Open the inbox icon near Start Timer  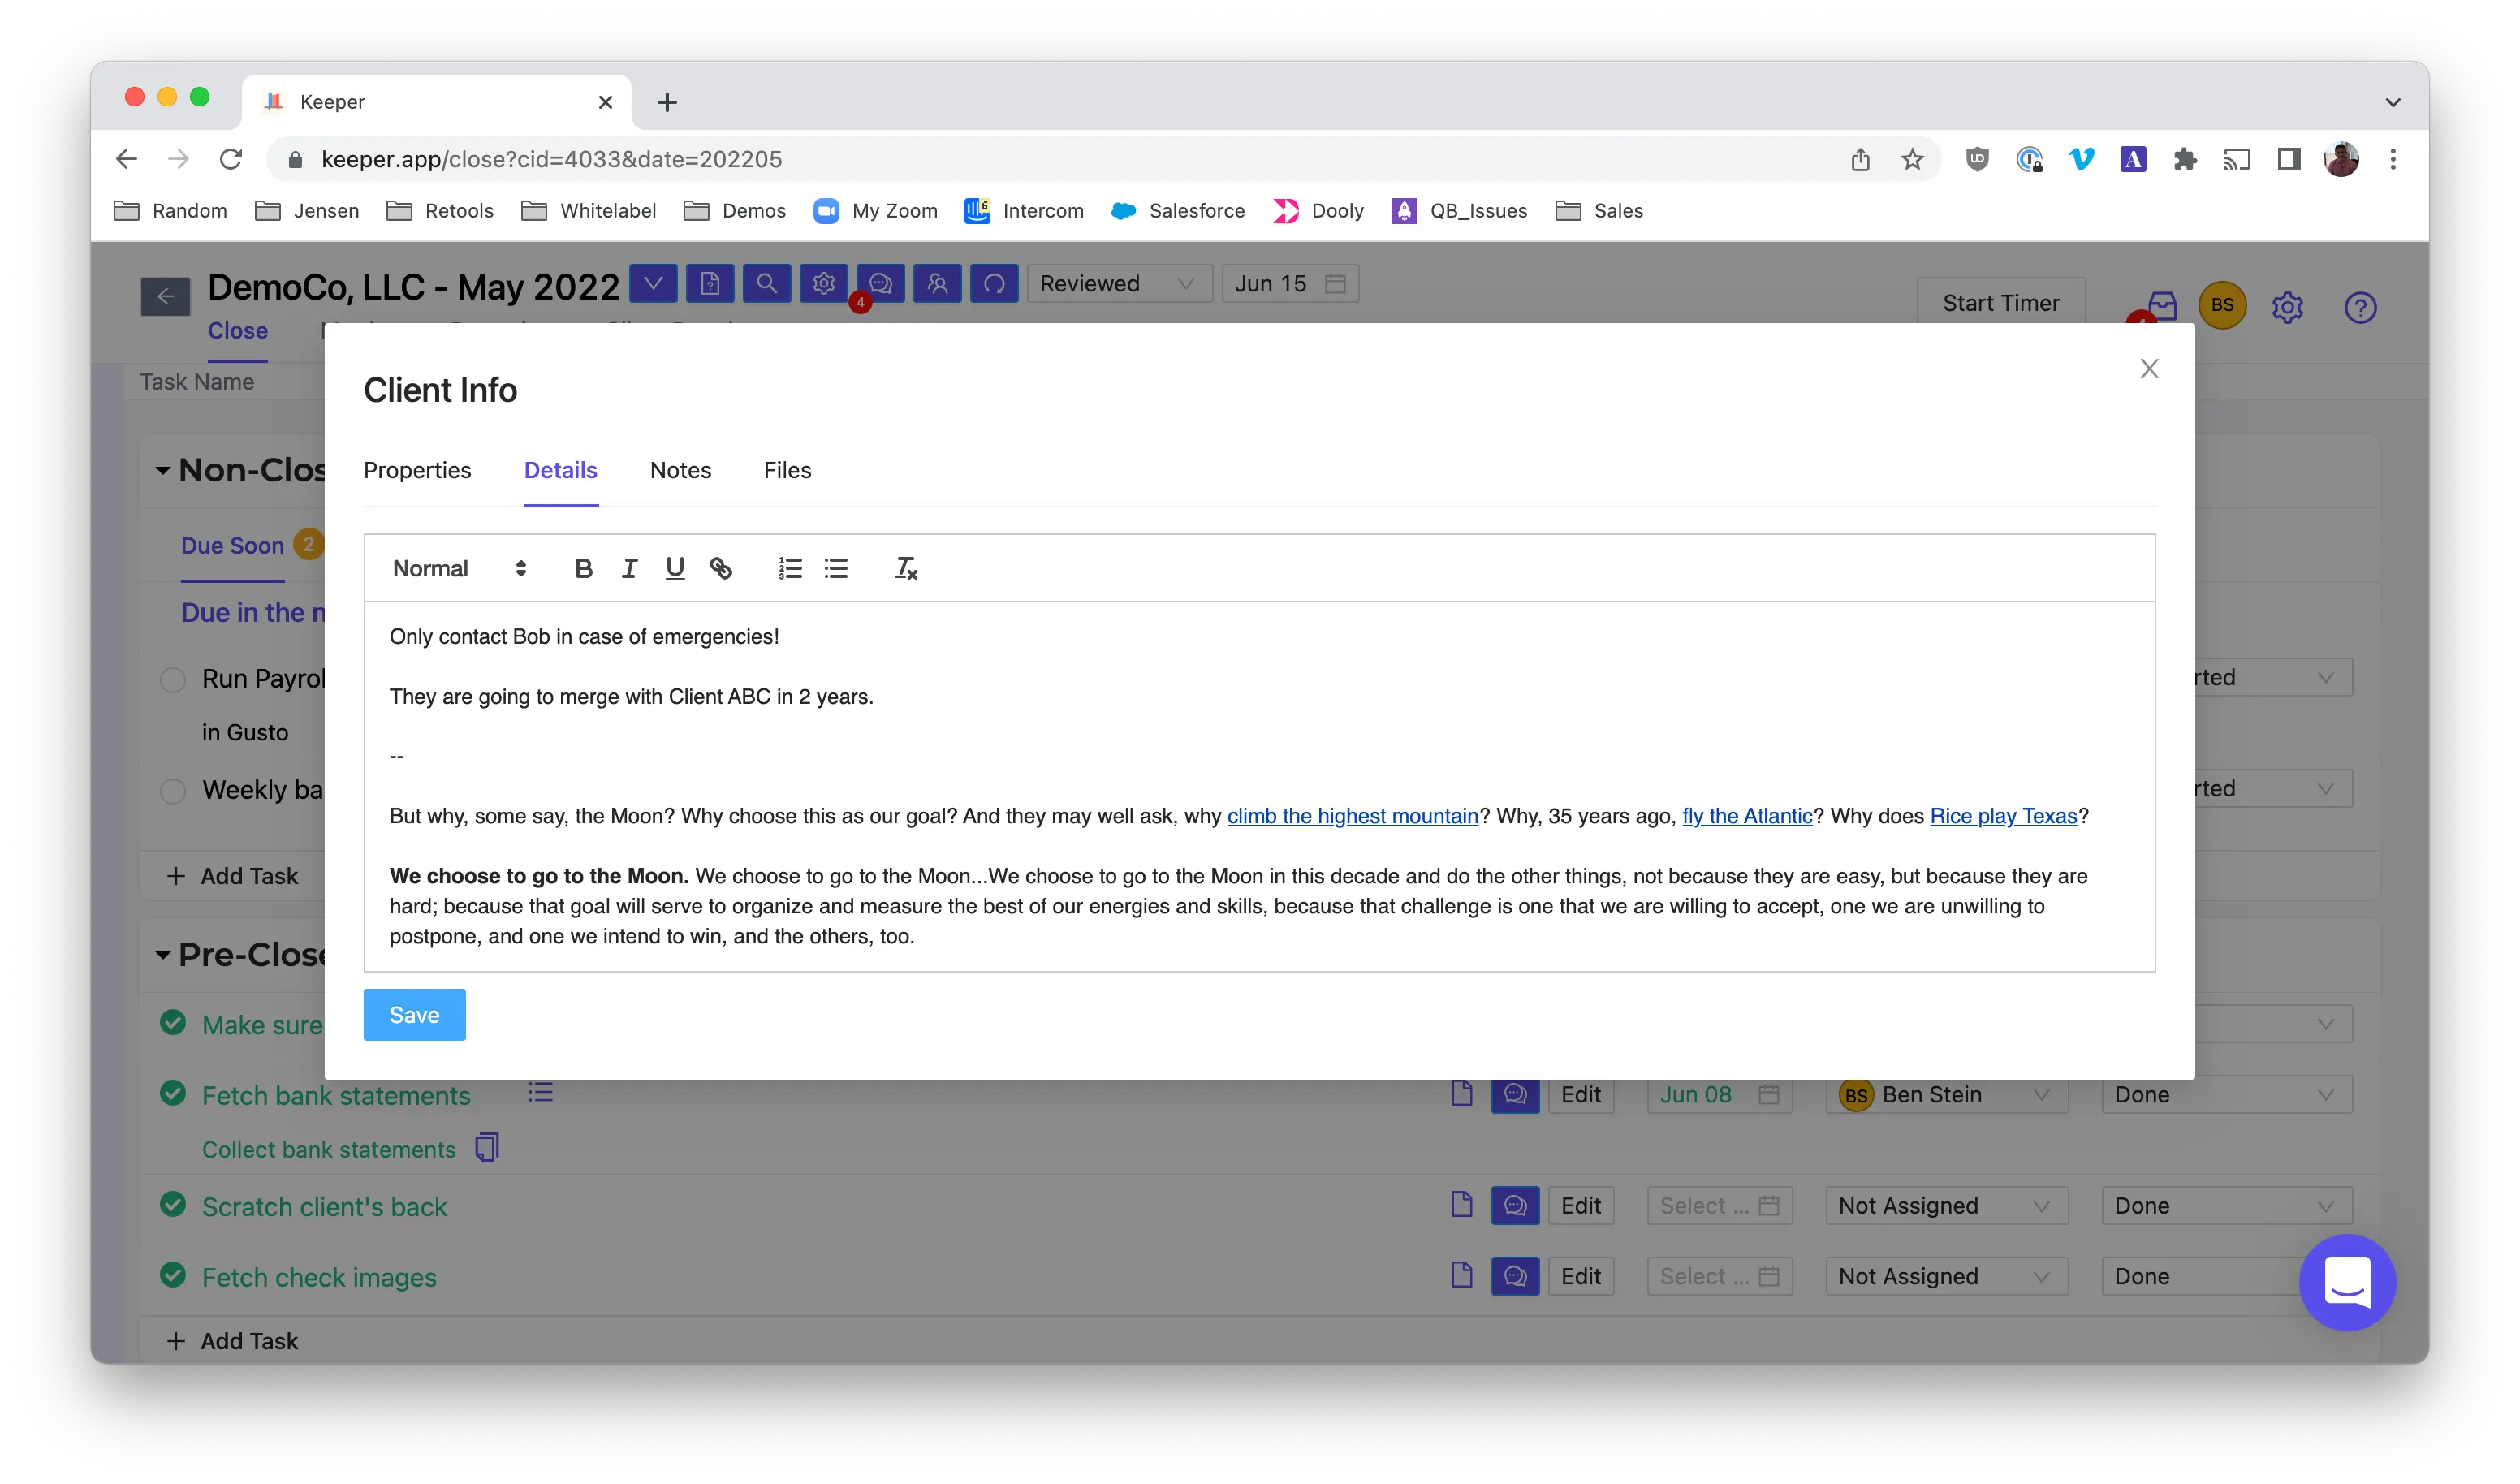tap(2162, 305)
